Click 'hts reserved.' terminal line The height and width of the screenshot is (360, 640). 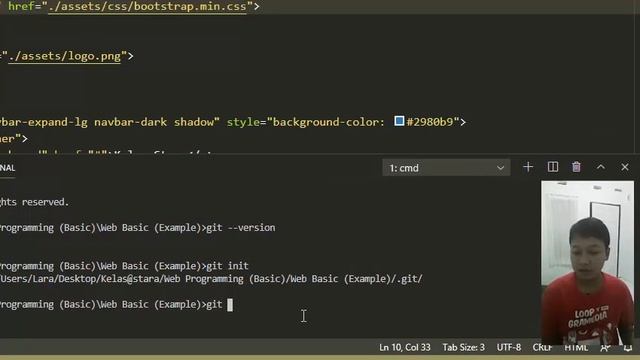coord(34,202)
